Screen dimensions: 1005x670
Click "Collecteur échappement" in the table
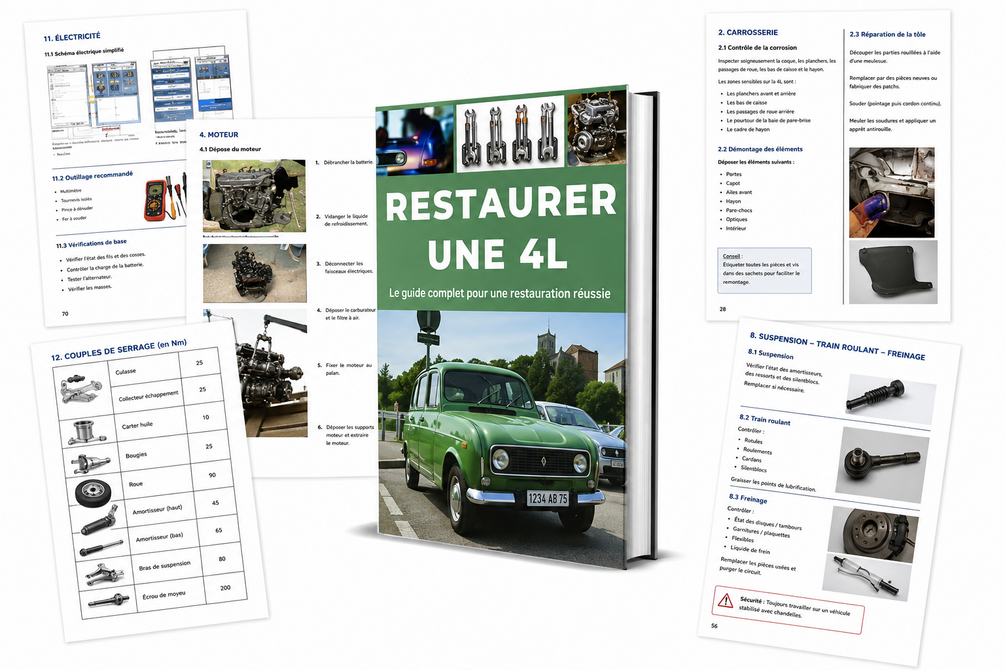point(148,396)
